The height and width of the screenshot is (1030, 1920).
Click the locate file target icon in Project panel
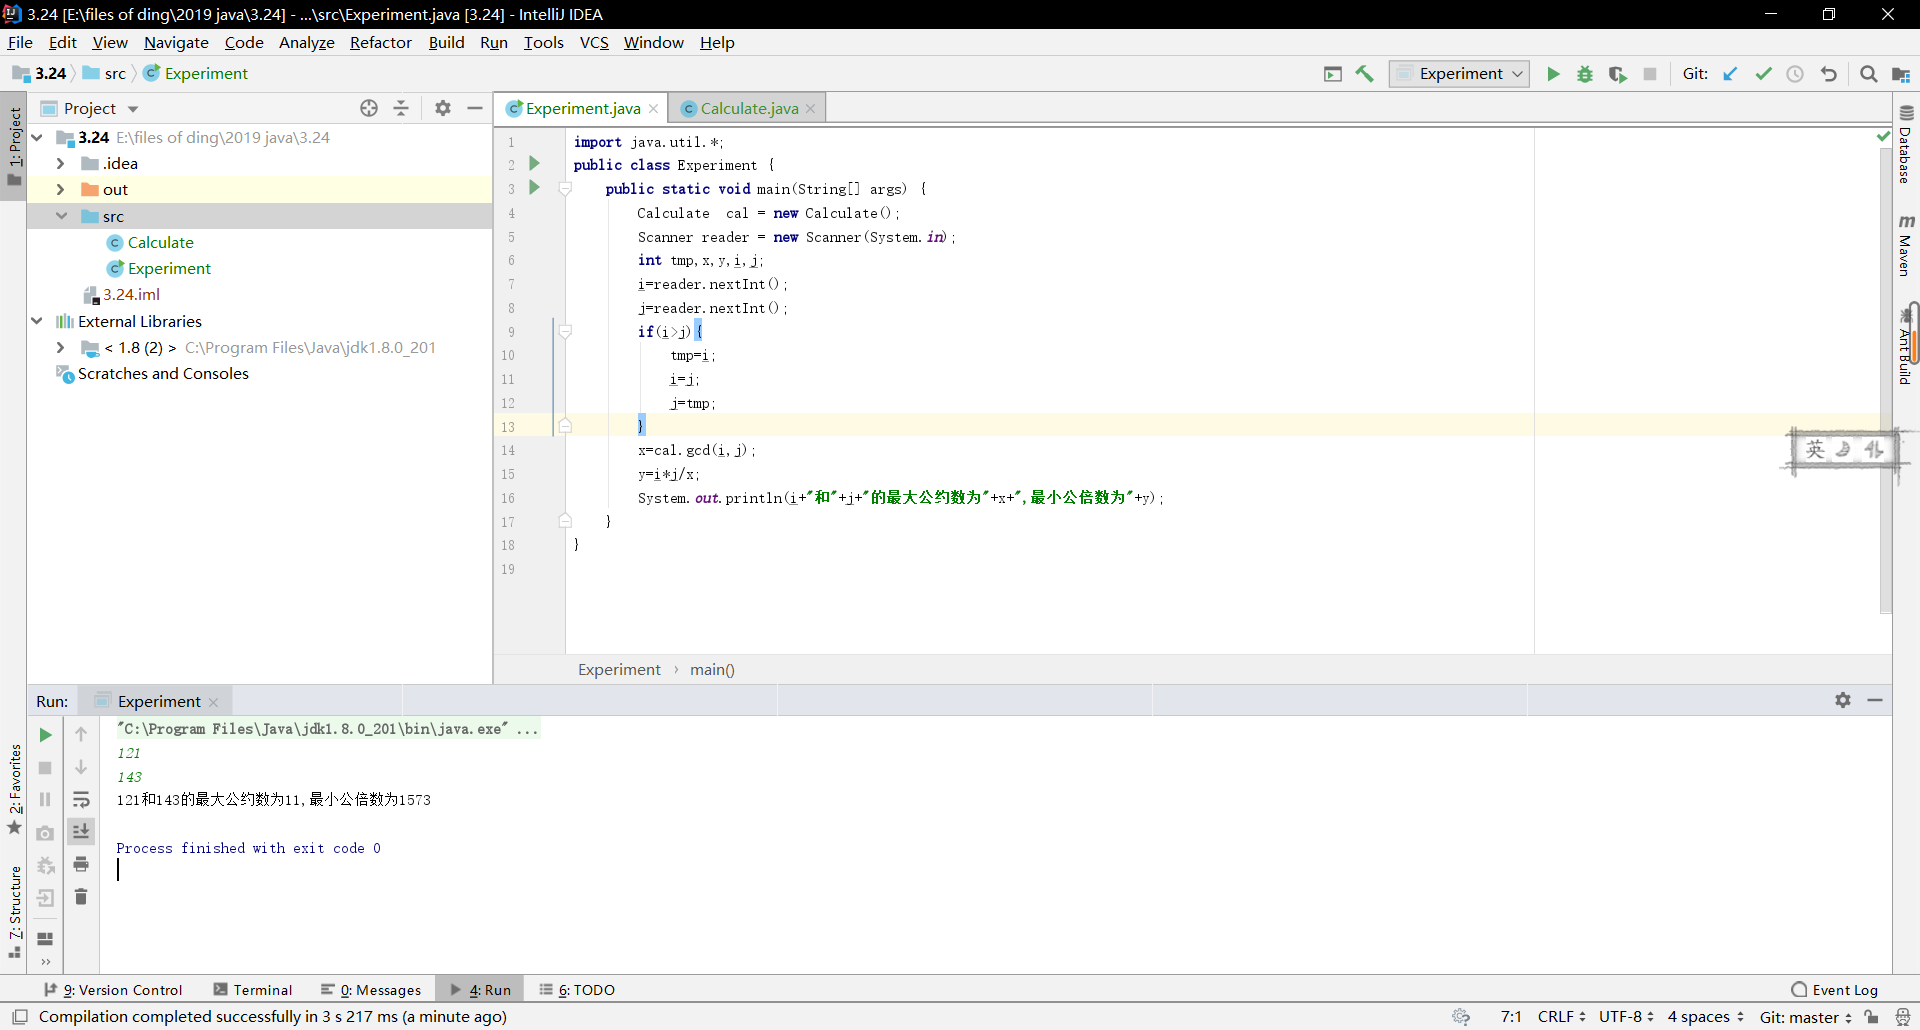point(369,108)
